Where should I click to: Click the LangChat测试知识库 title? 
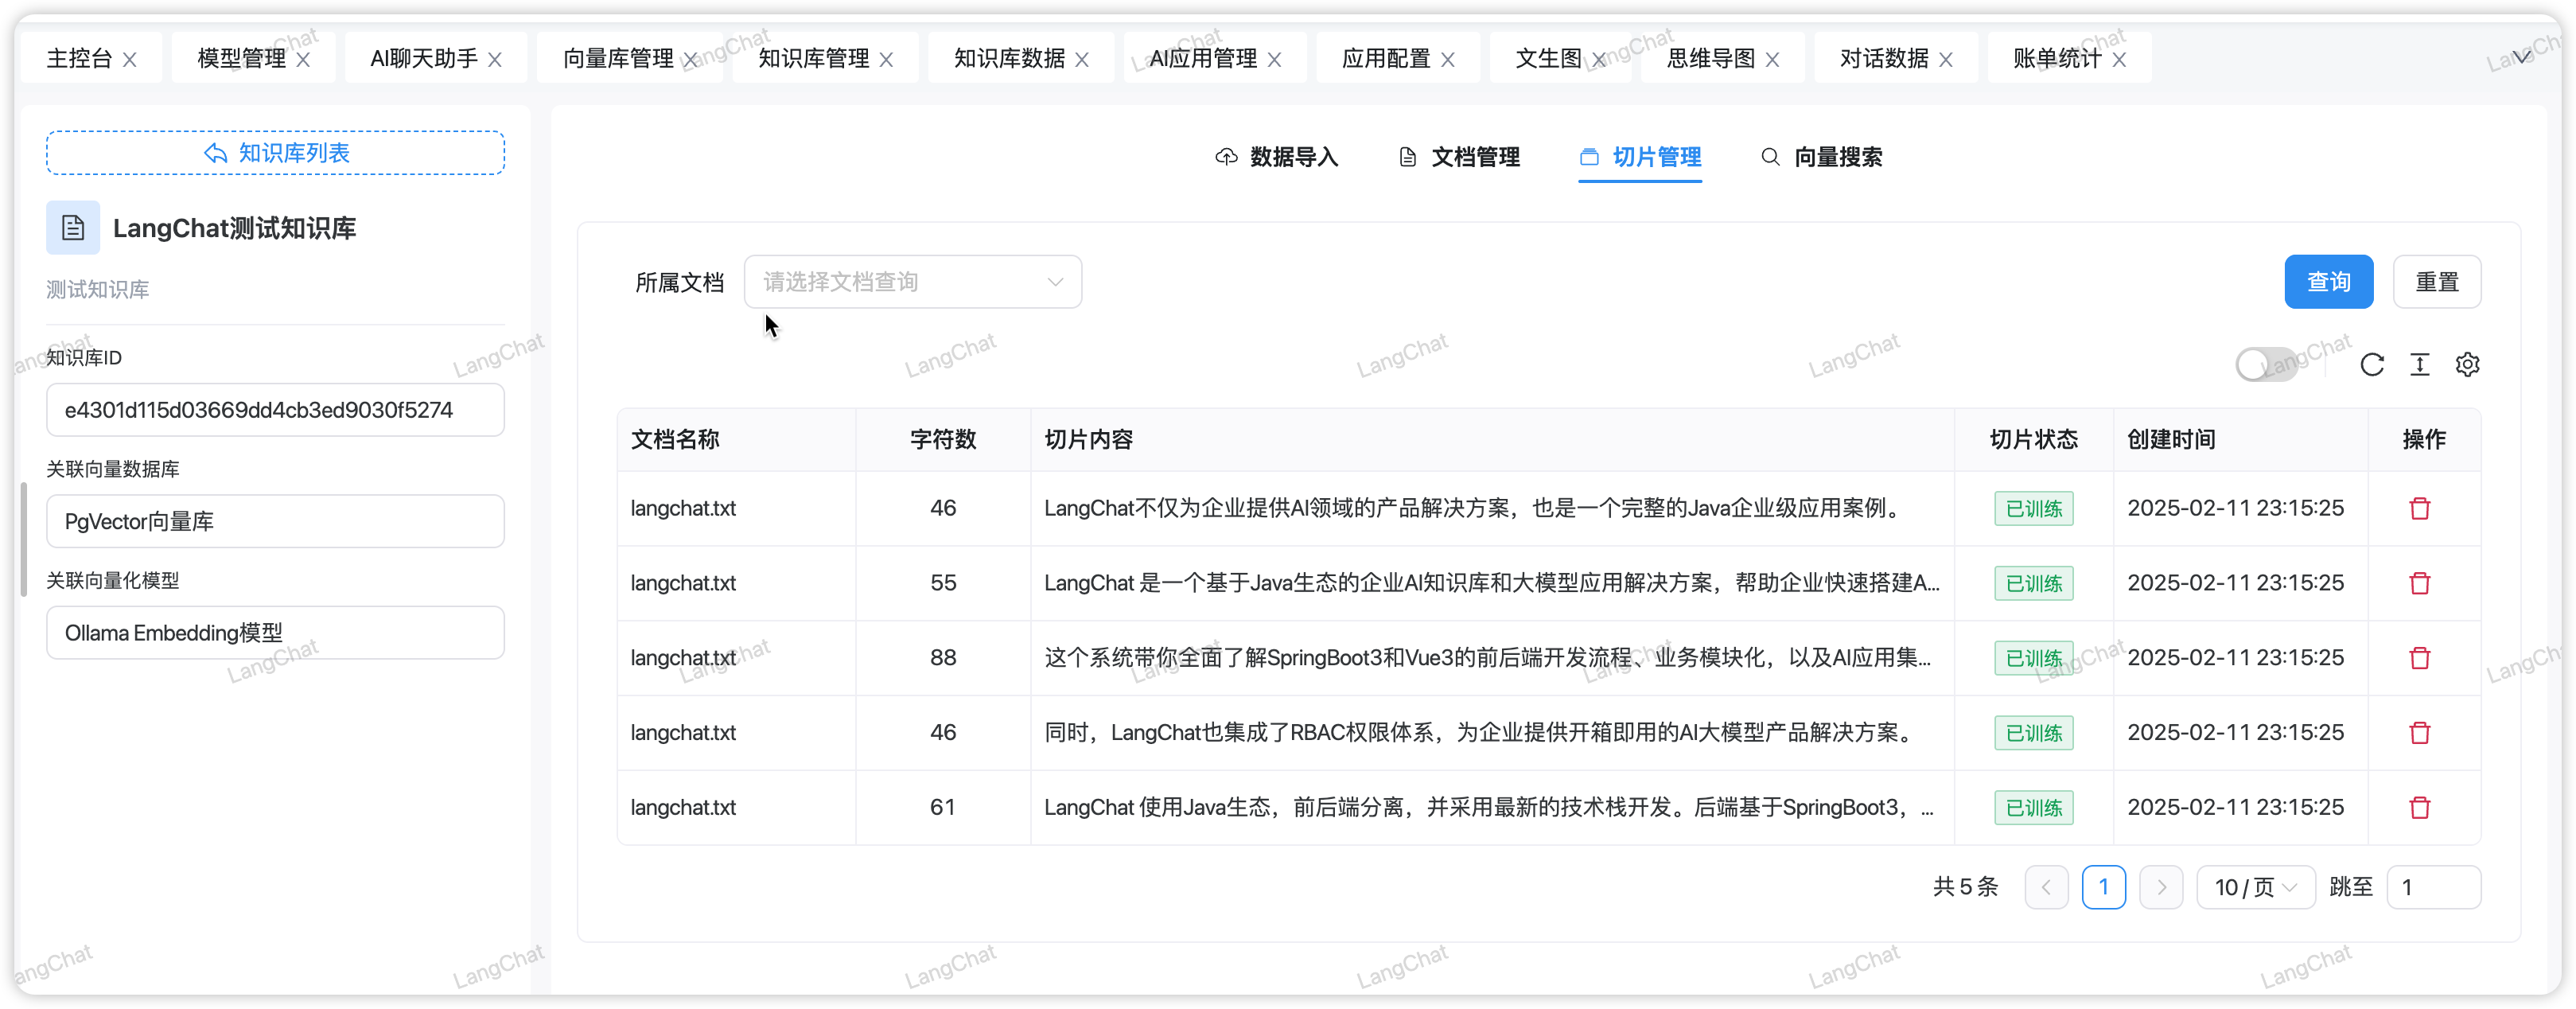pos(234,228)
